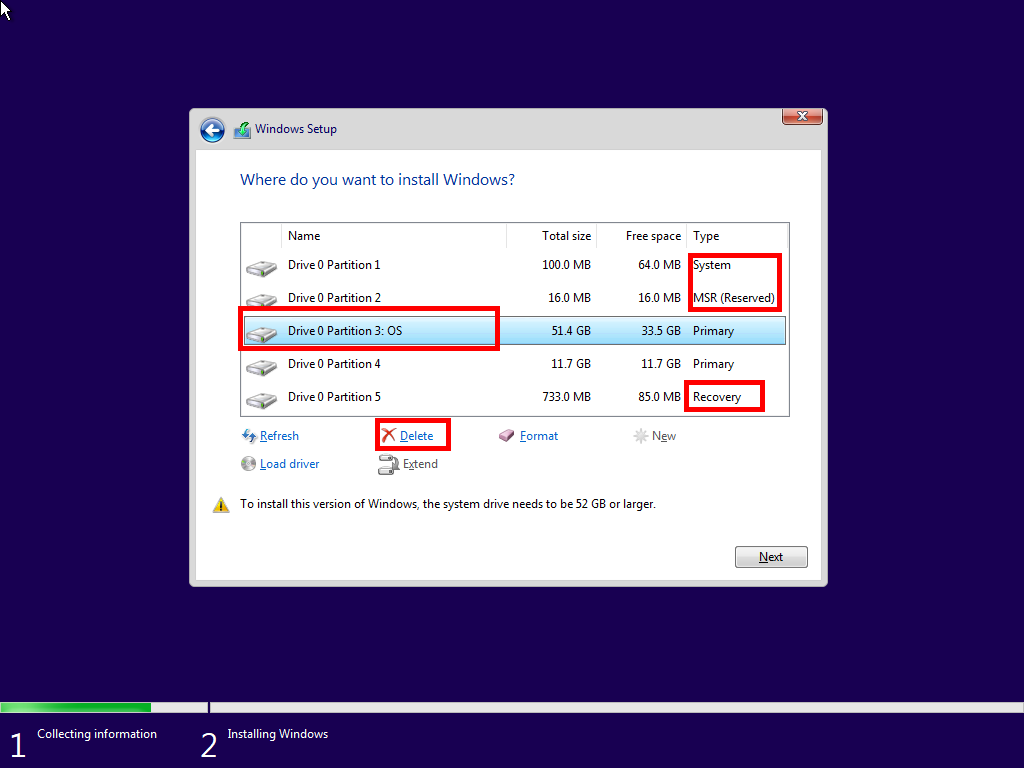The width and height of the screenshot is (1024, 768).
Task: Open the Load driver link
Action: 289,464
